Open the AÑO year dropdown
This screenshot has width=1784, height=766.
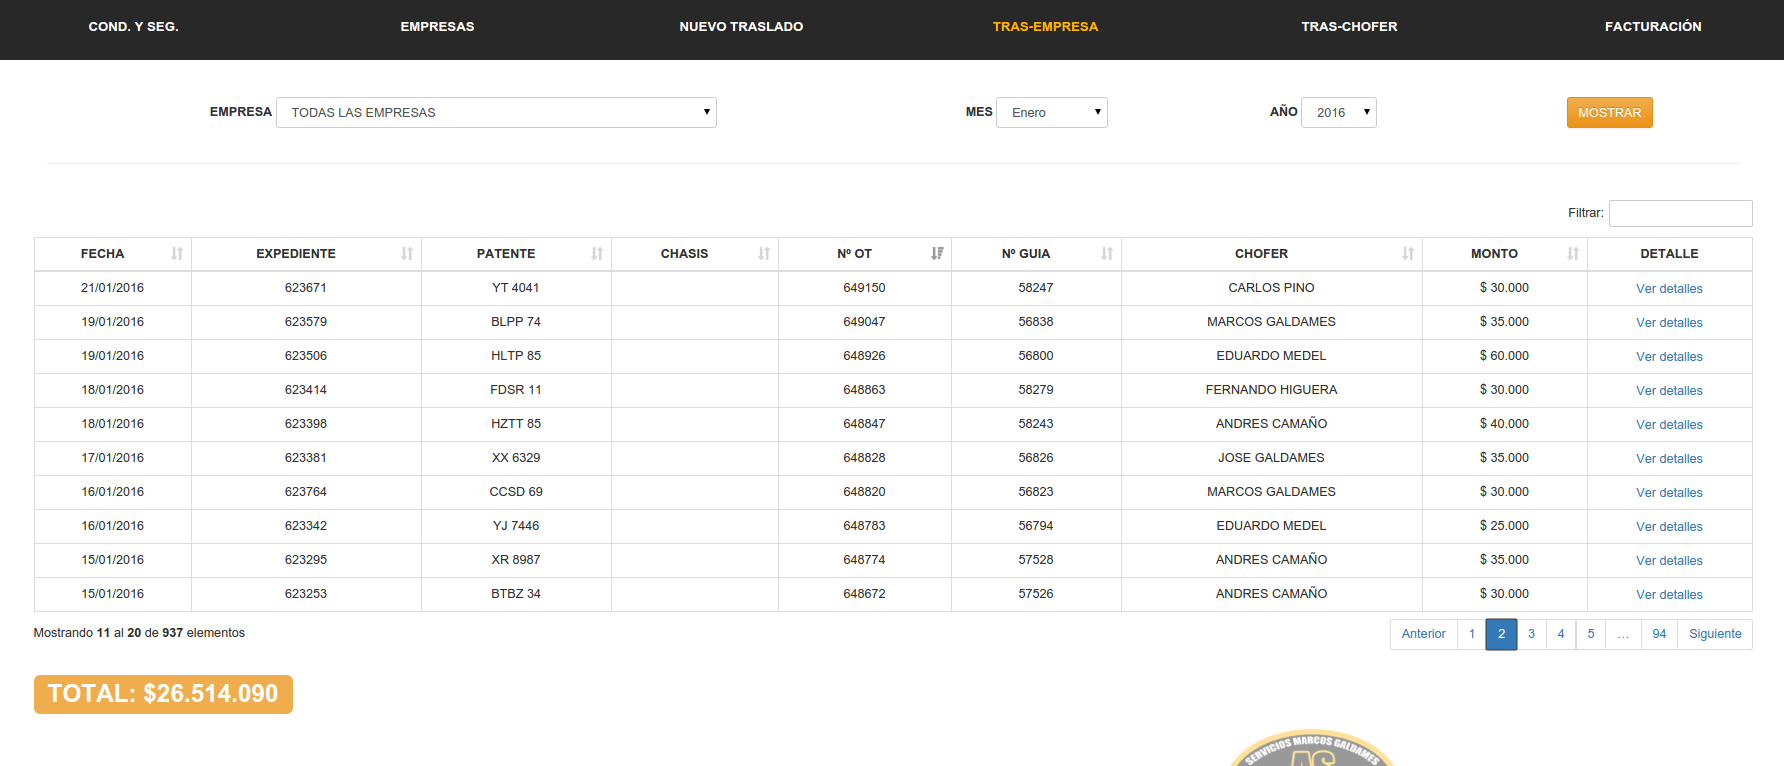click(1338, 113)
